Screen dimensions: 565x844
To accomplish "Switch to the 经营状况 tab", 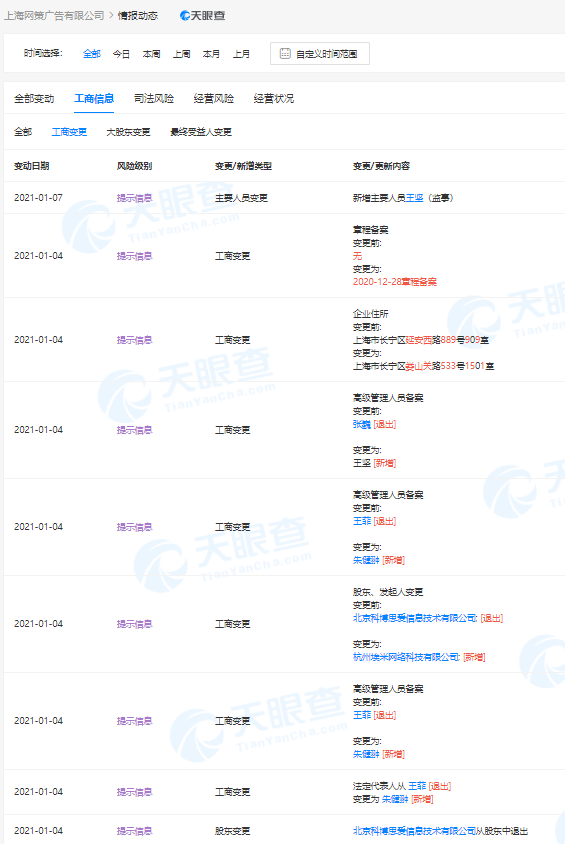I will [x=273, y=99].
